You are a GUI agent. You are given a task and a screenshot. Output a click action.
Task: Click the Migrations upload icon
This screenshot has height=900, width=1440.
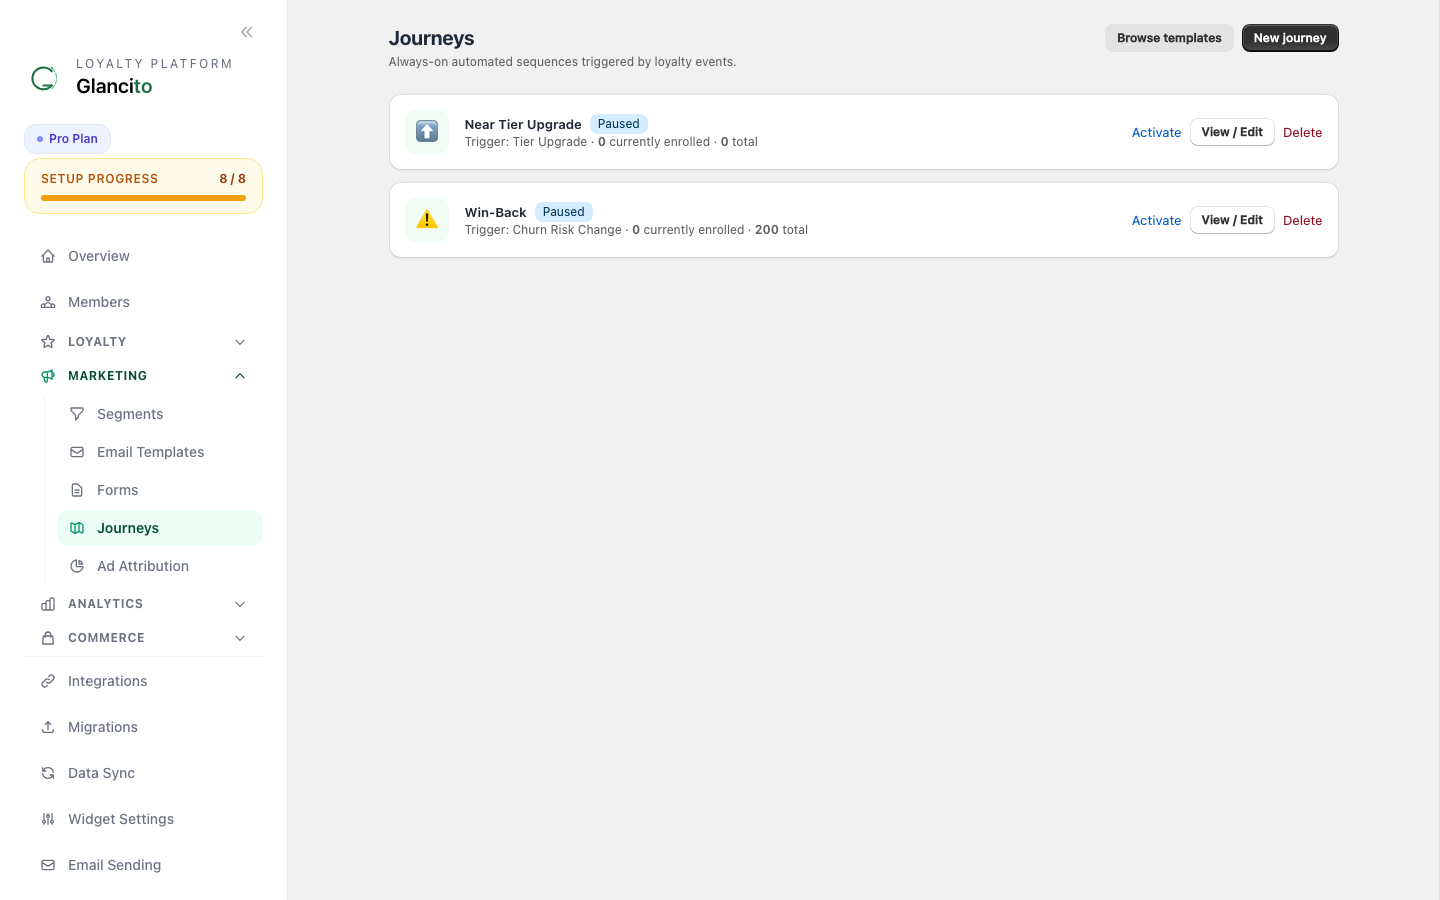(48, 727)
